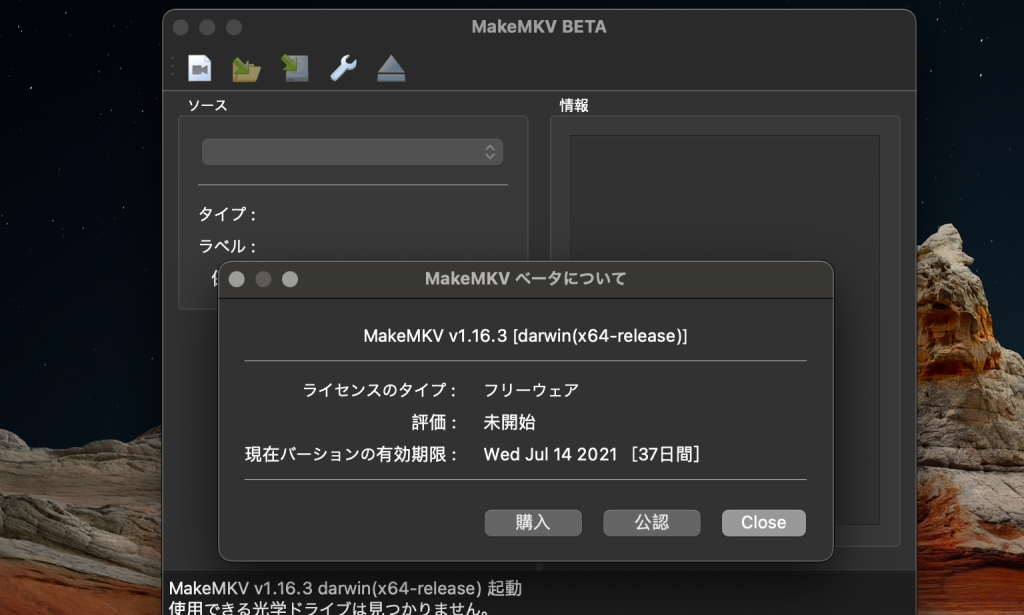Click the expiry date Wed Jul 14 2021
Image resolution: width=1024 pixels, height=615 pixels.
pos(550,454)
